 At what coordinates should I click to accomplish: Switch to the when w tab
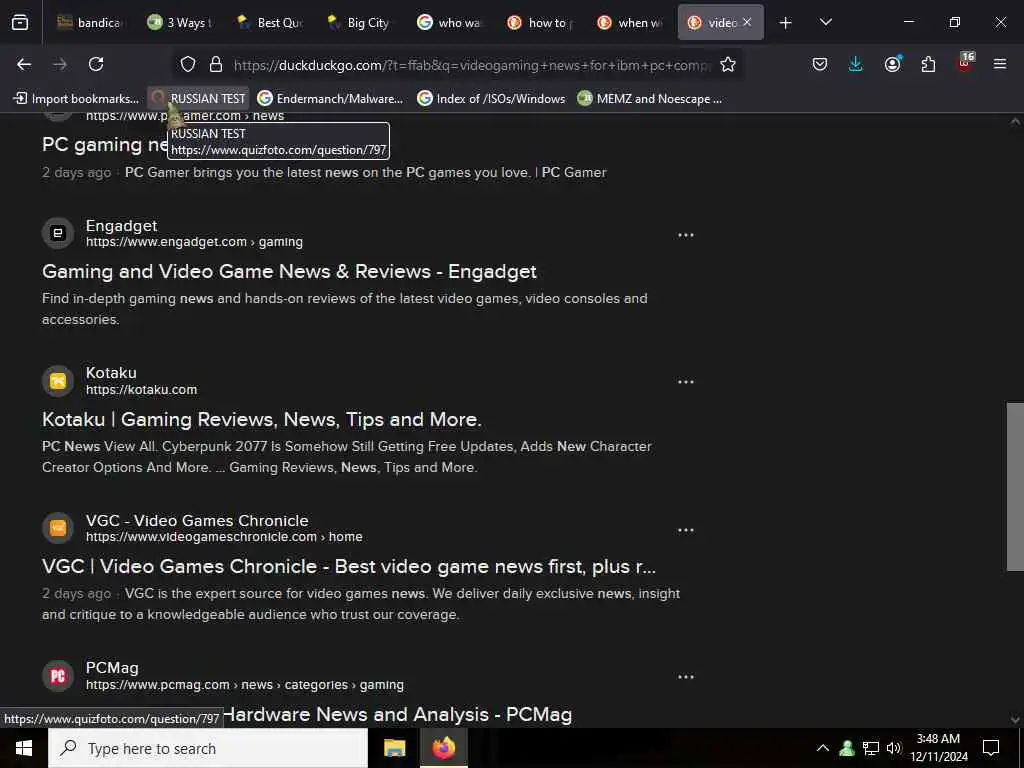(630, 23)
